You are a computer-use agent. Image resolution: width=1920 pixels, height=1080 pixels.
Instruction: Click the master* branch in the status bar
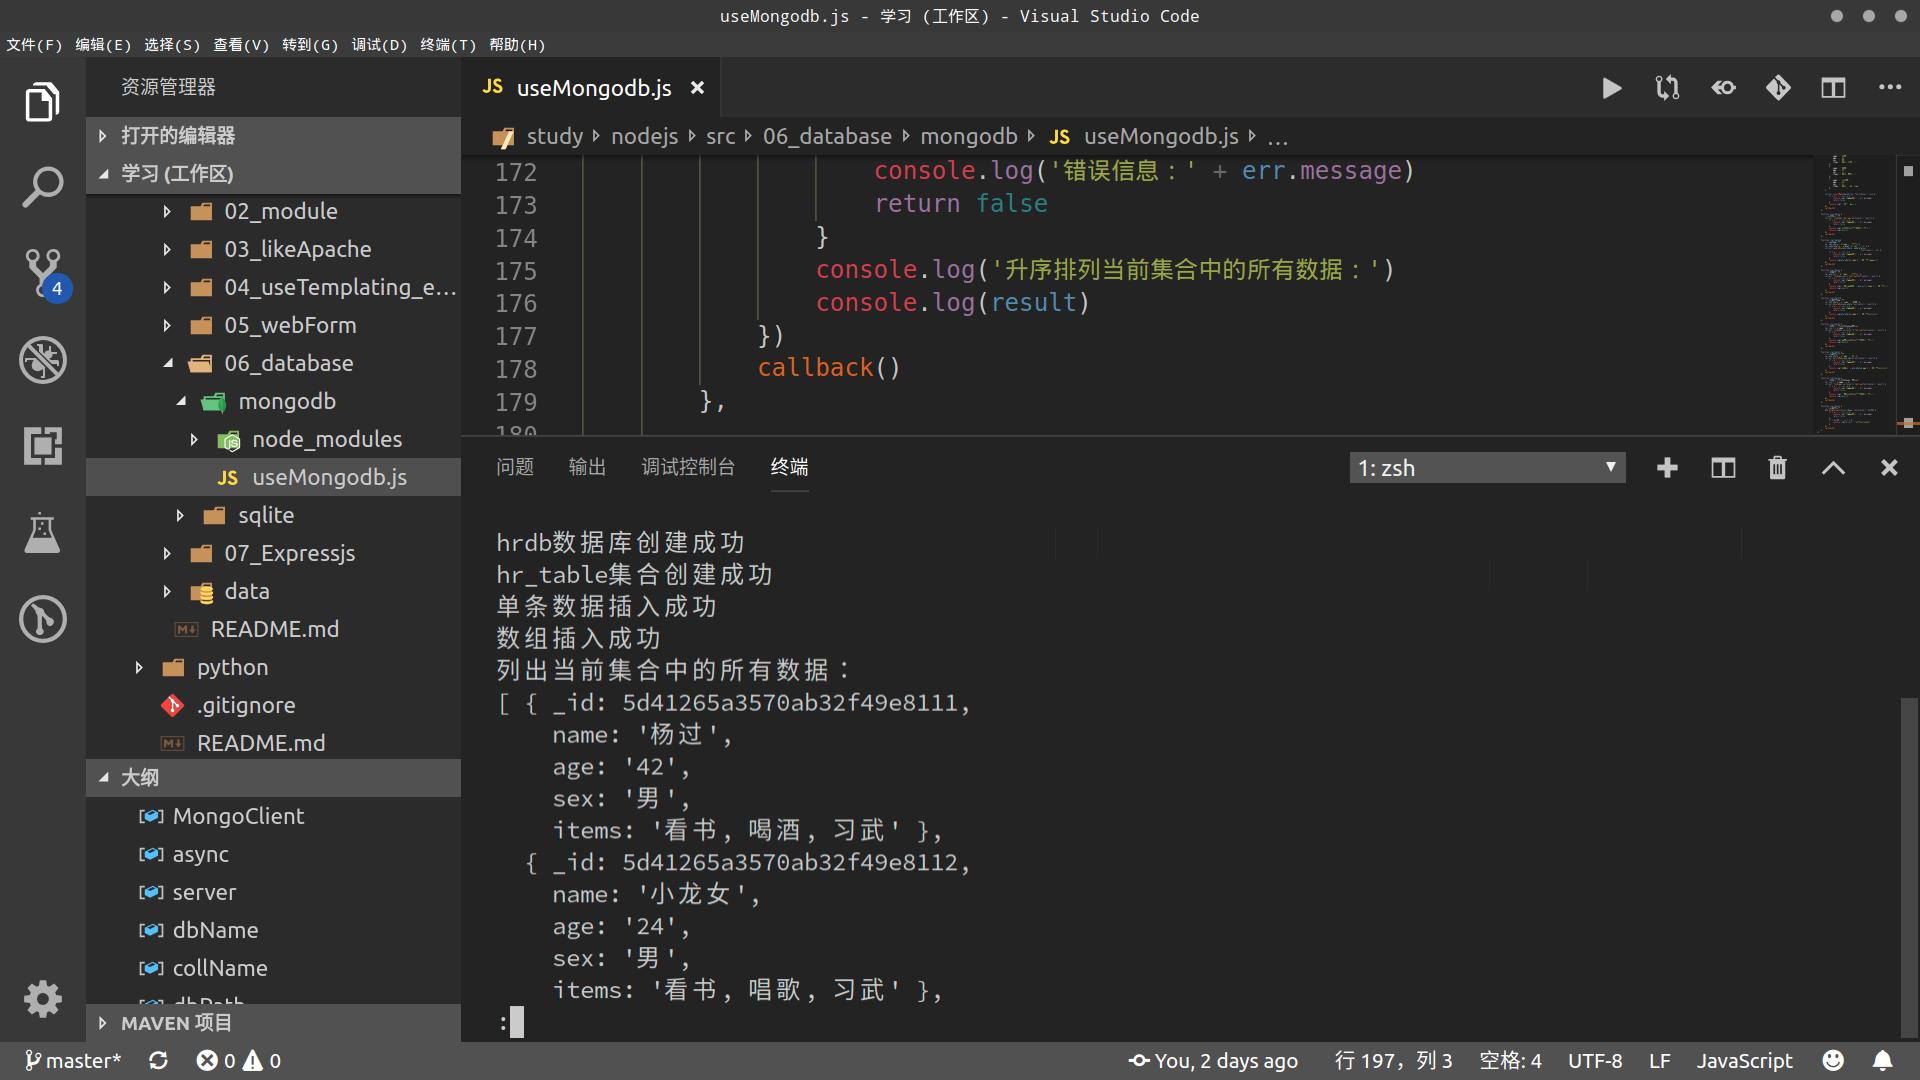[x=73, y=1060]
